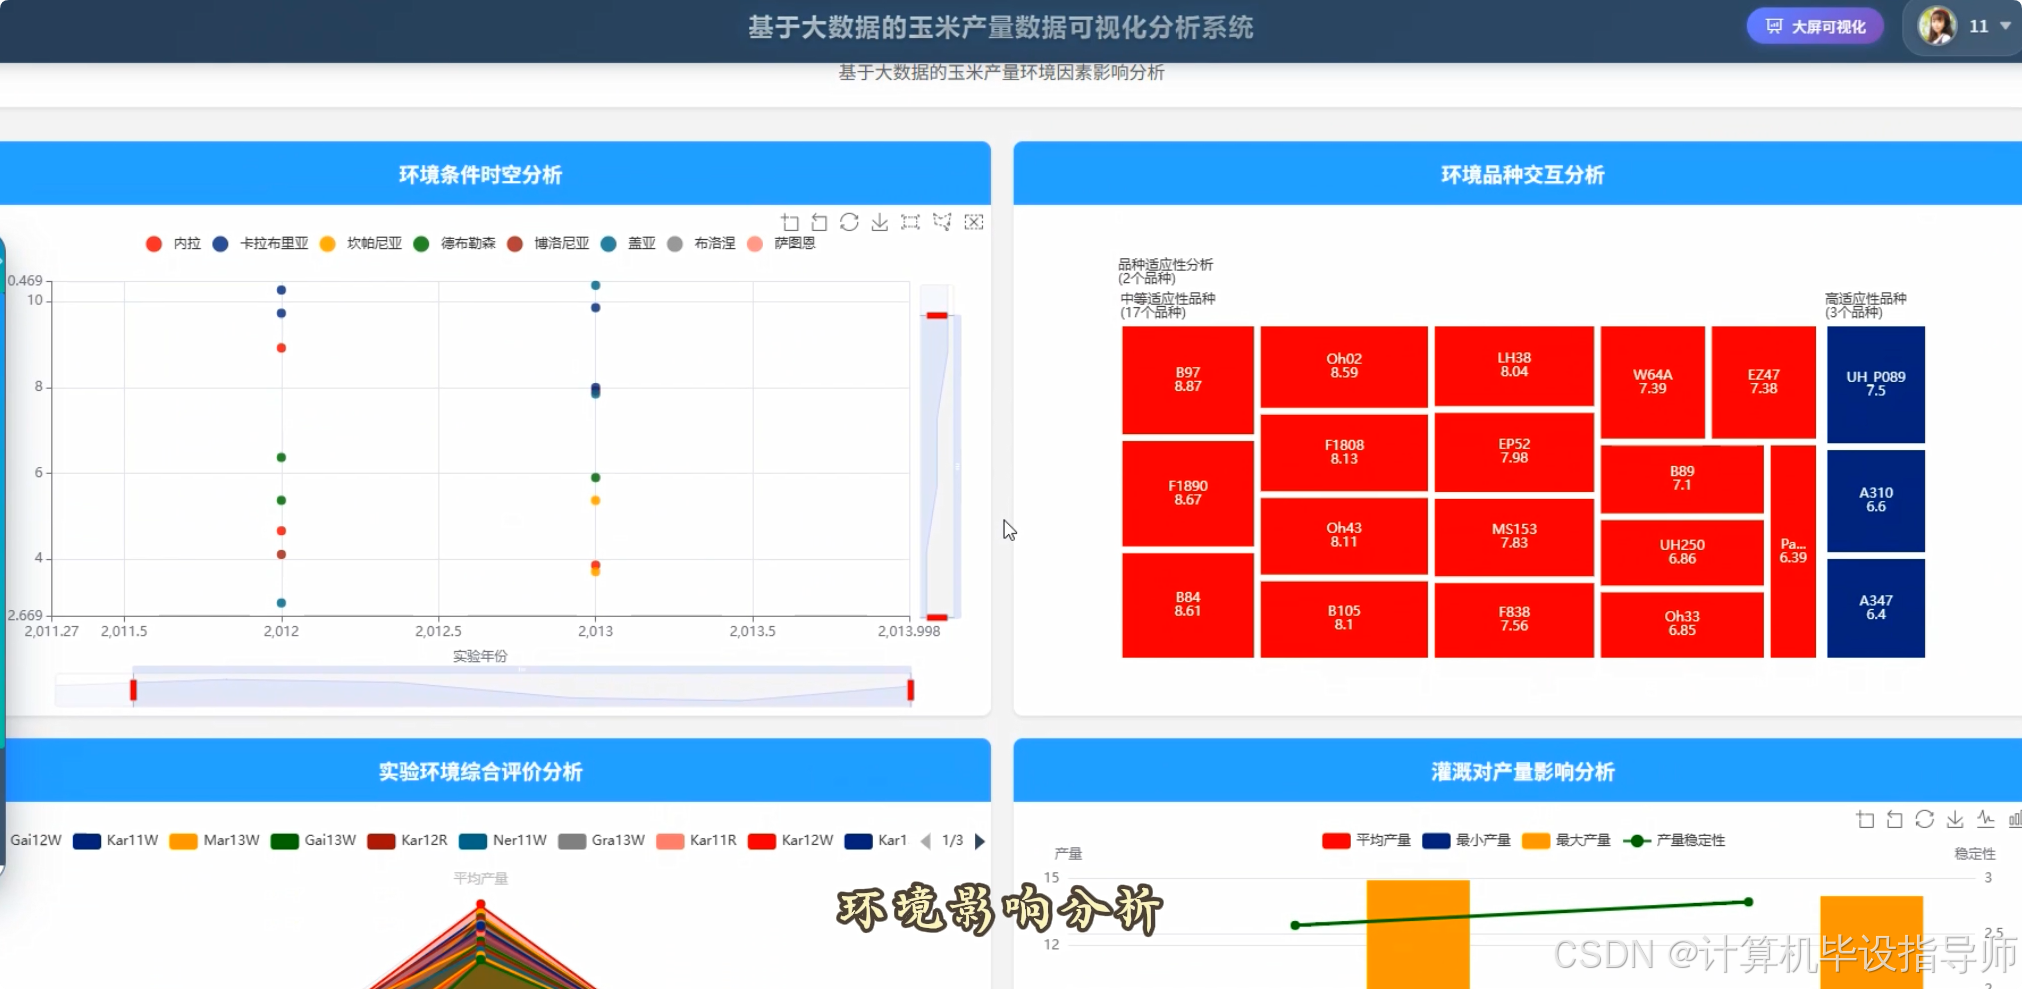Go to next legend page in 实验环境综合评价分析

click(979, 841)
